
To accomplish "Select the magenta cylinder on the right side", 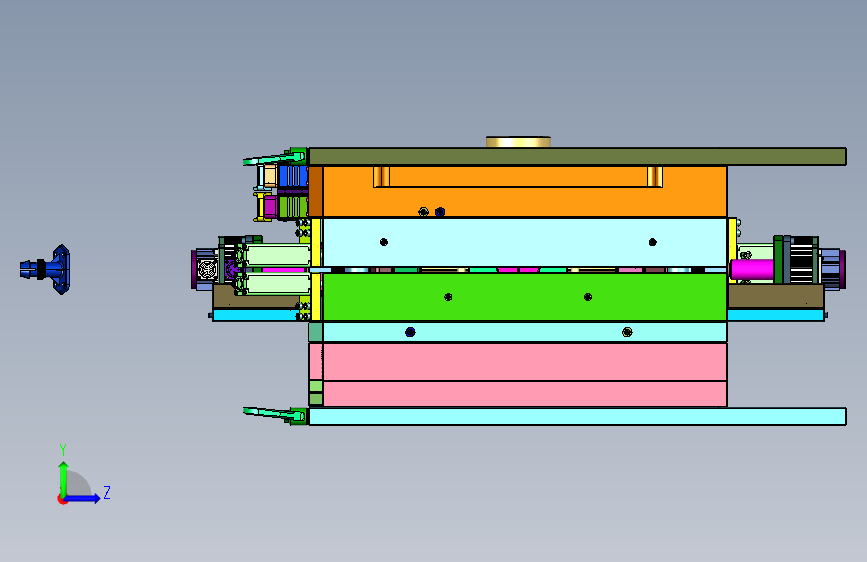I will click(x=752, y=269).
